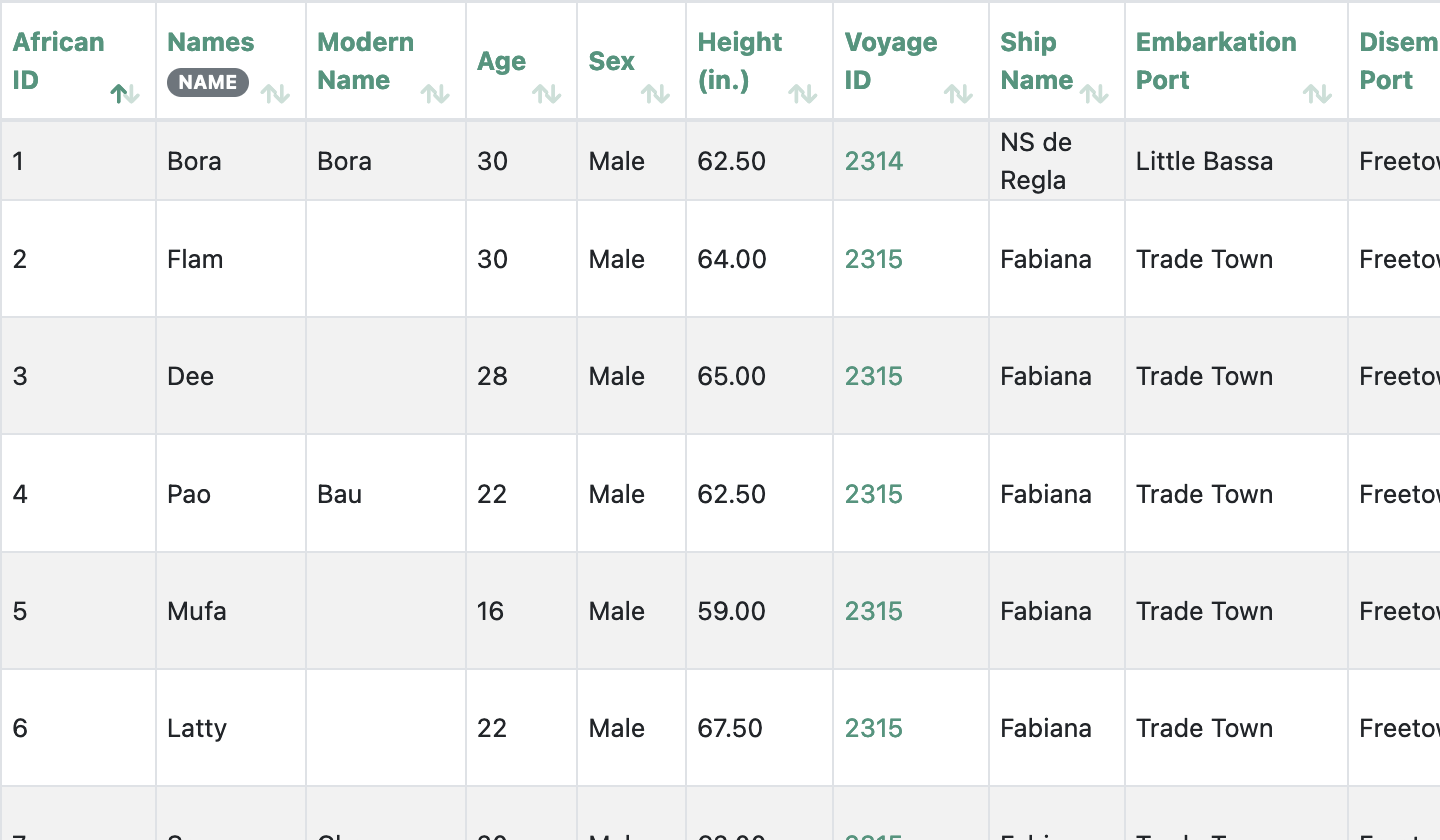
Task: Click Ship Name sort arrows icon
Action: 1094,94
